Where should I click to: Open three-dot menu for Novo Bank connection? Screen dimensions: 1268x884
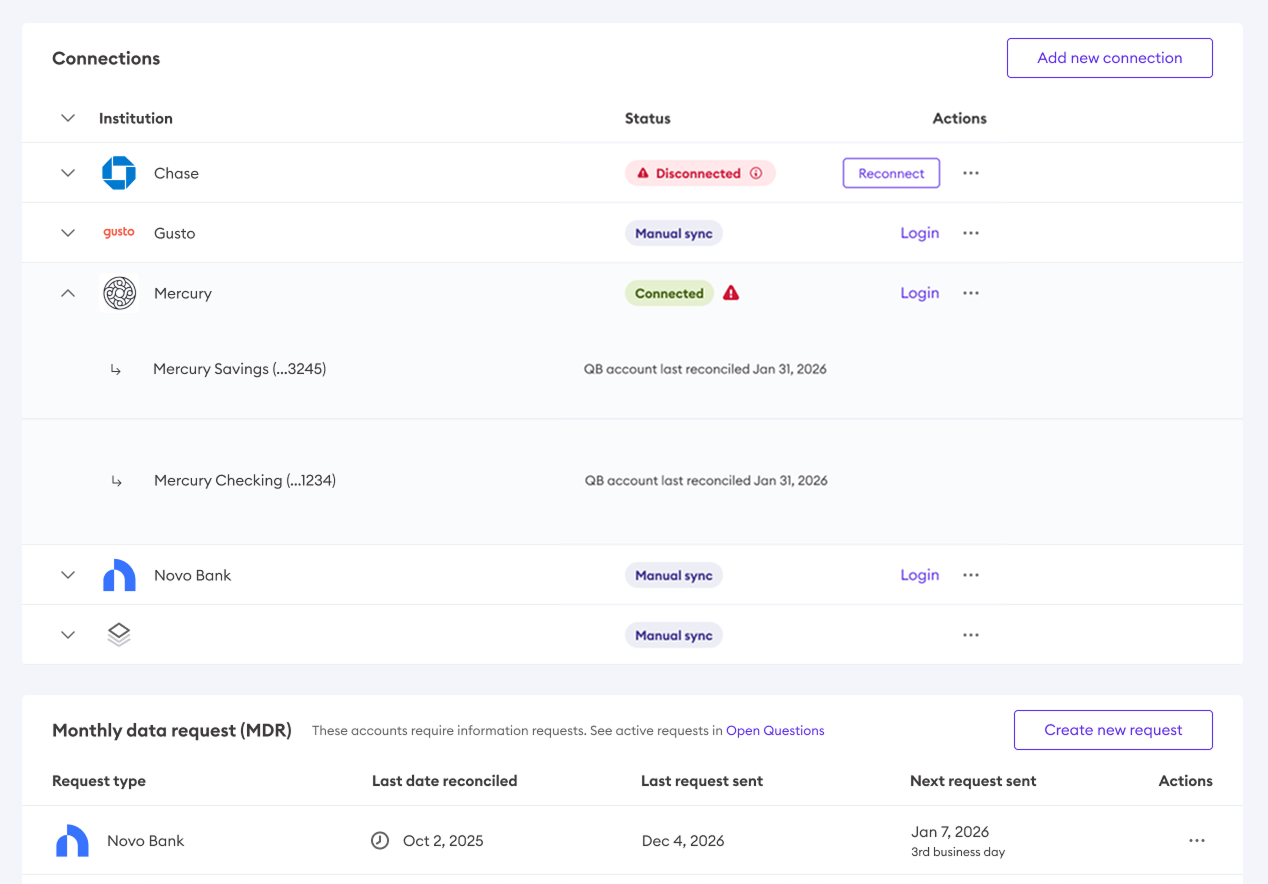coord(971,575)
